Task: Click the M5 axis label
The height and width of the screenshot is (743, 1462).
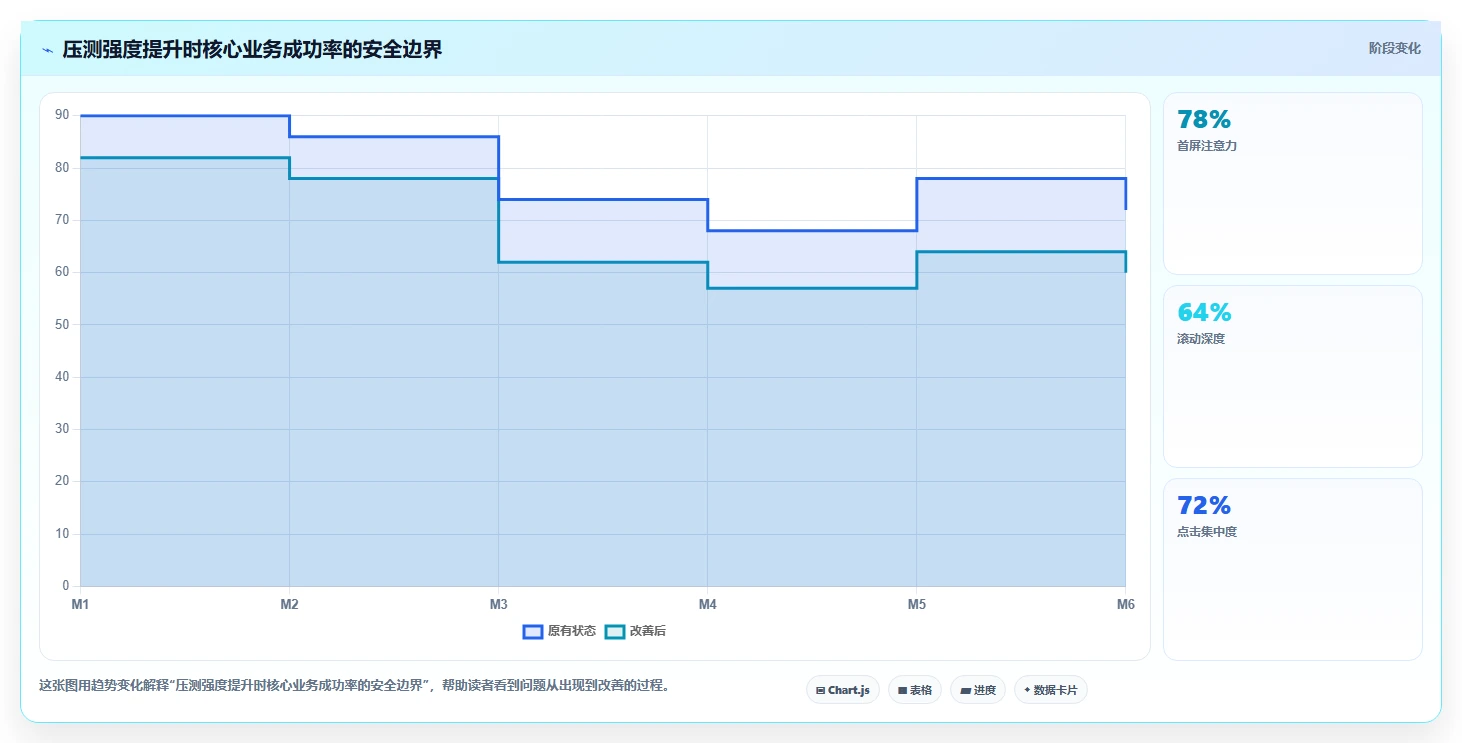Action: pyautogui.click(x=916, y=604)
